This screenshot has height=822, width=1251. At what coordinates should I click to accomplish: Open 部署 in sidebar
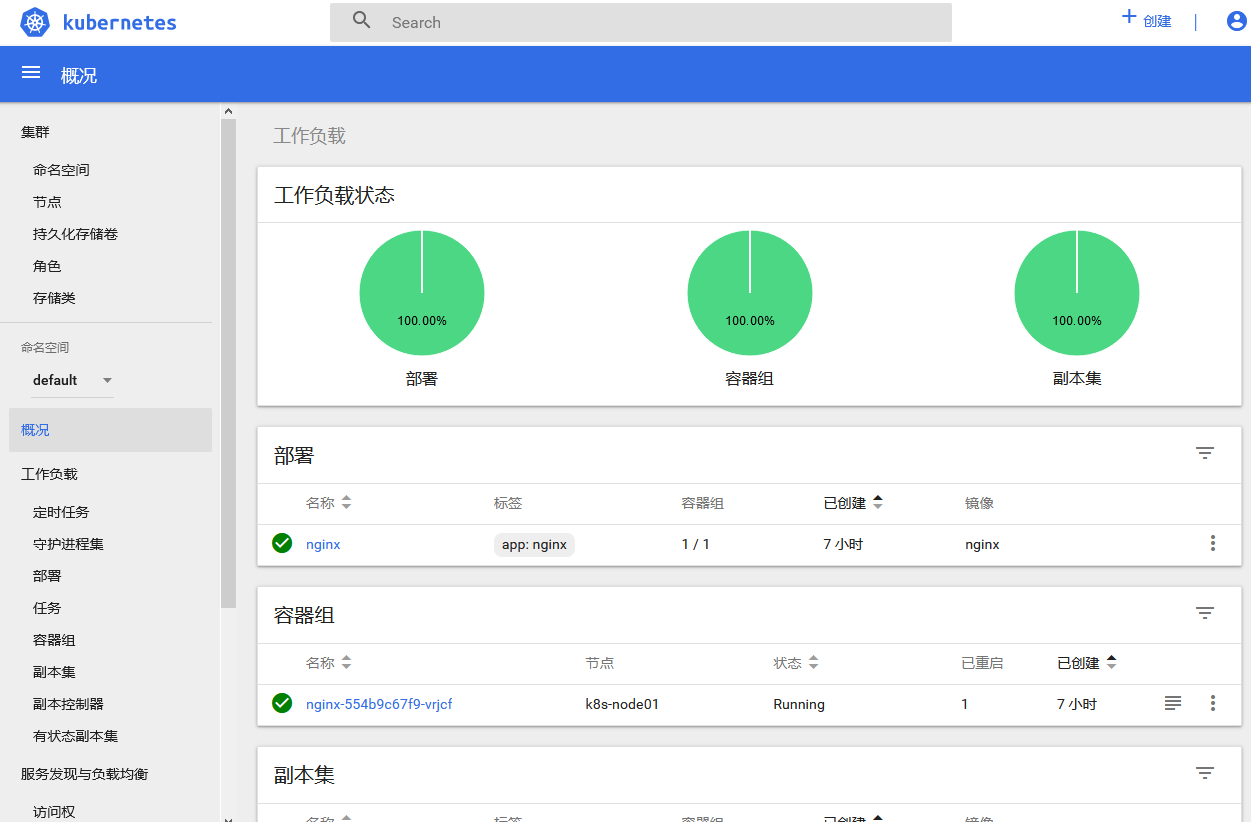(47, 576)
